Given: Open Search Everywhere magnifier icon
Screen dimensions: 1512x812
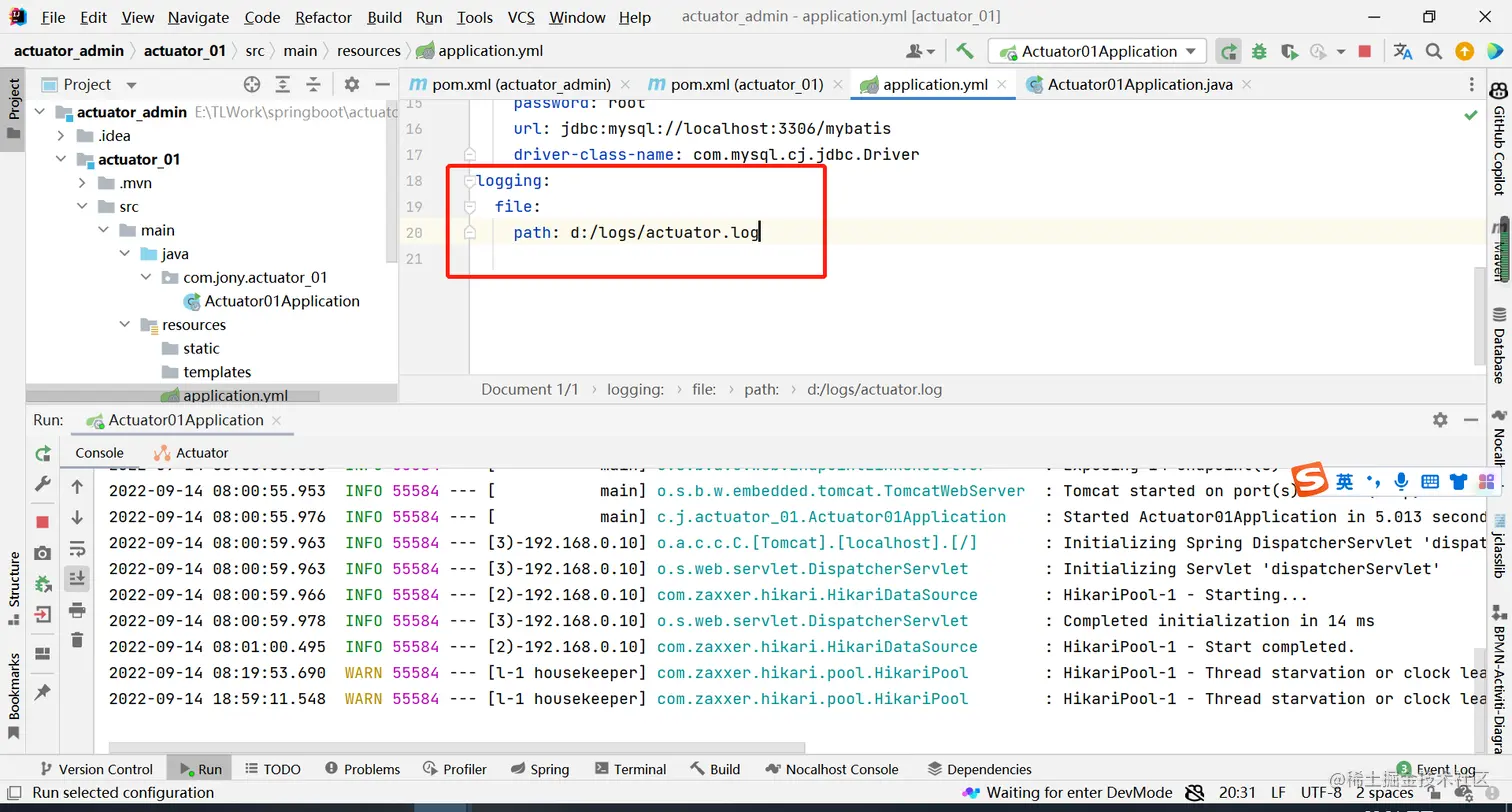Looking at the screenshot, I should click(x=1434, y=51).
